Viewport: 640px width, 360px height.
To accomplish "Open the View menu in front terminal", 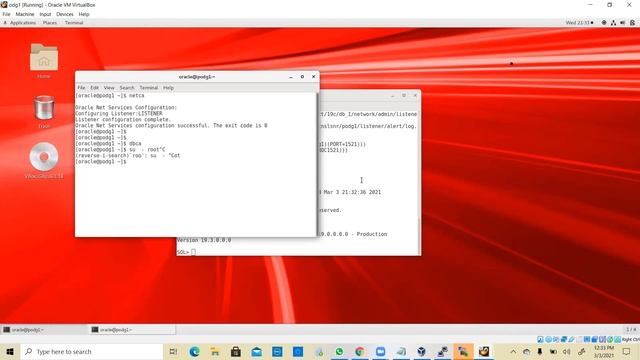I will pyautogui.click(x=109, y=88).
